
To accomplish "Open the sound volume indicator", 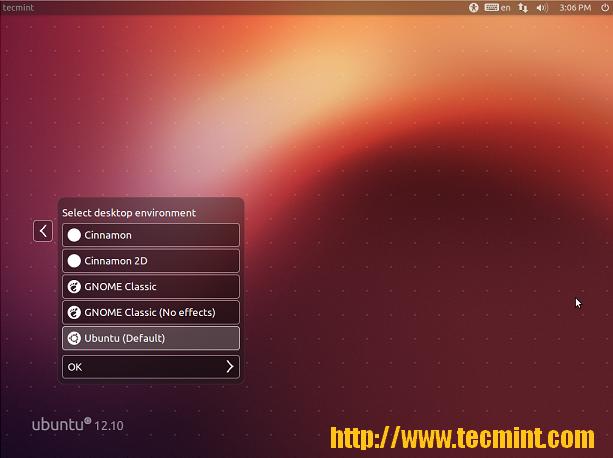I will [541, 7].
